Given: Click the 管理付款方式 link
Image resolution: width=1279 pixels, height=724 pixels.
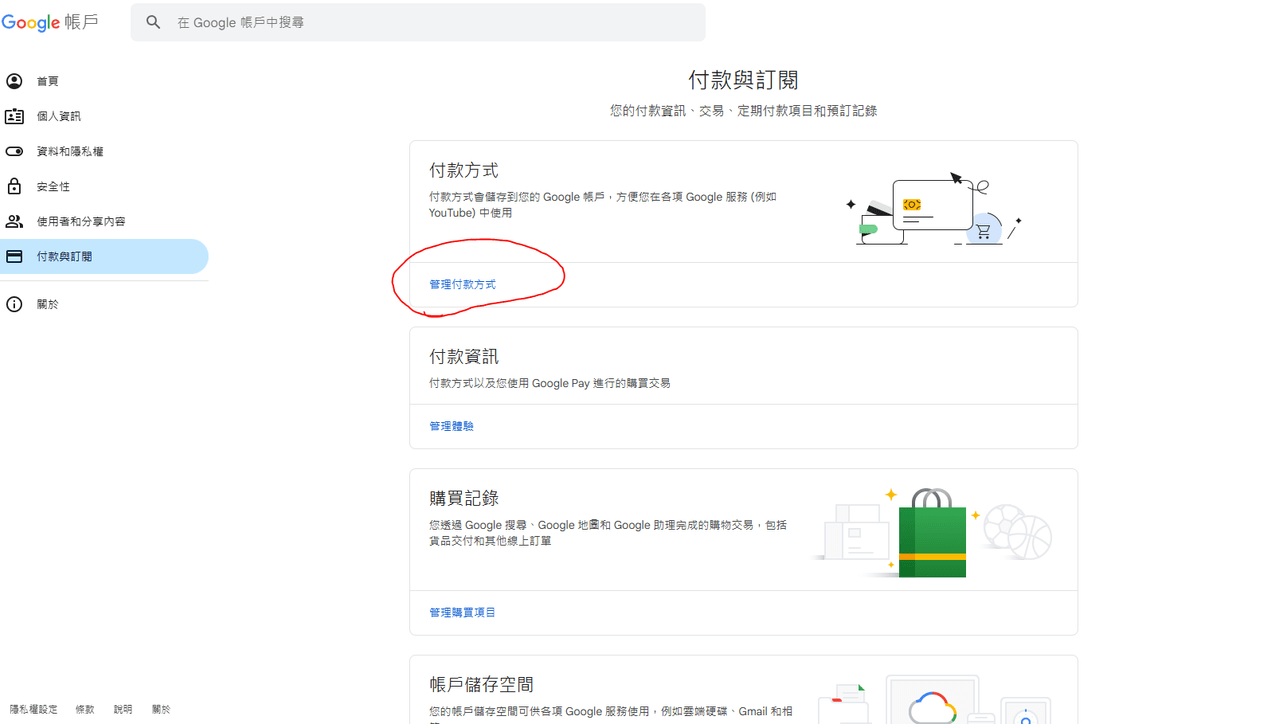Looking at the screenshot, I should click(x=462, y=285).
